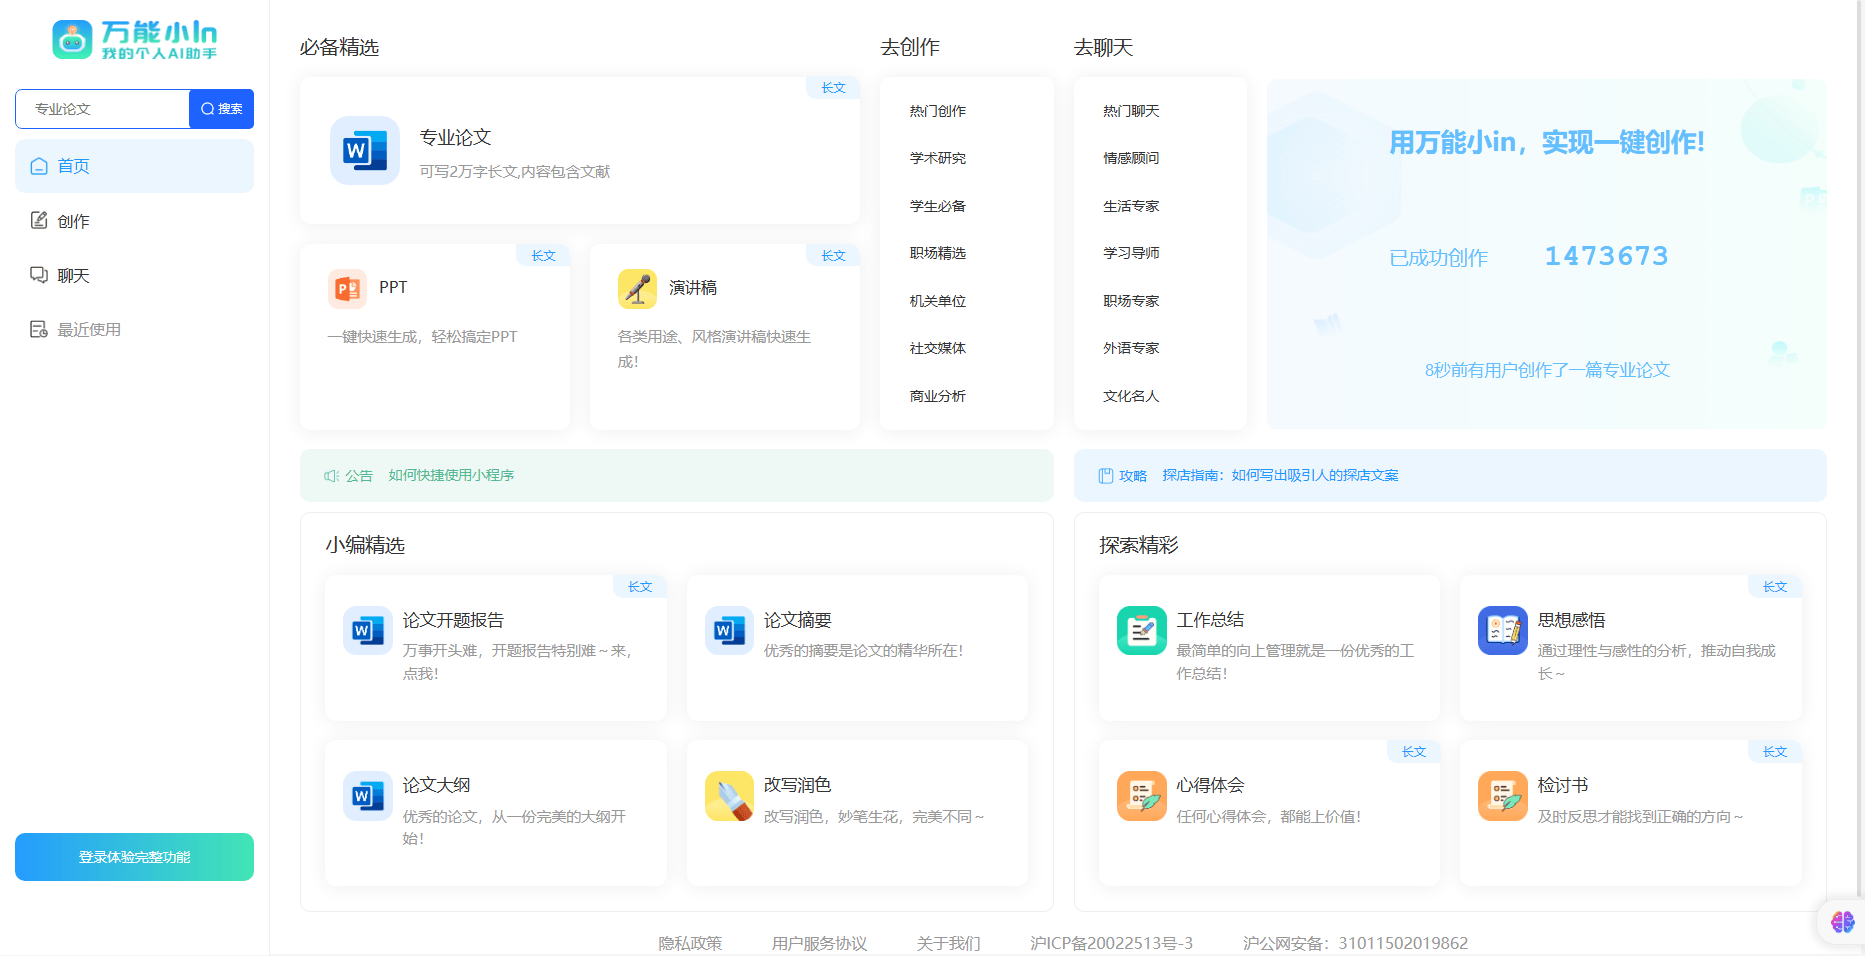Click the 工作总结 green notebook icon

pyautogui.click(x=1141, y=630)
